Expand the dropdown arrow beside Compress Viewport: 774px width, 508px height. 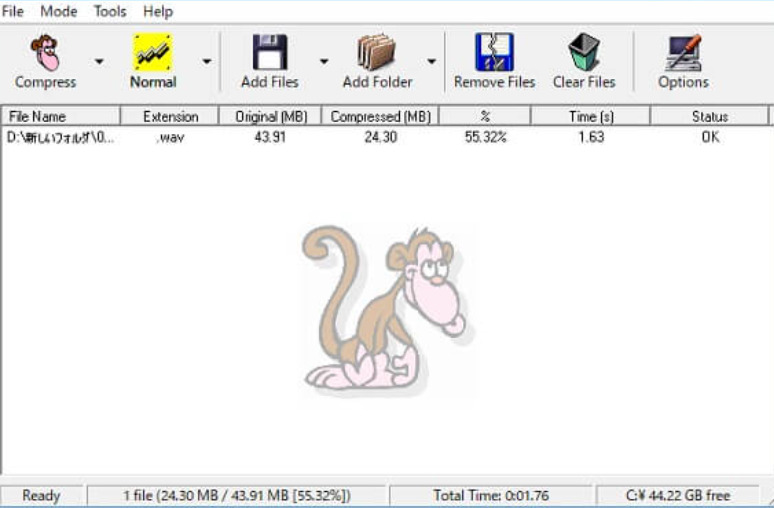[99, 62]
